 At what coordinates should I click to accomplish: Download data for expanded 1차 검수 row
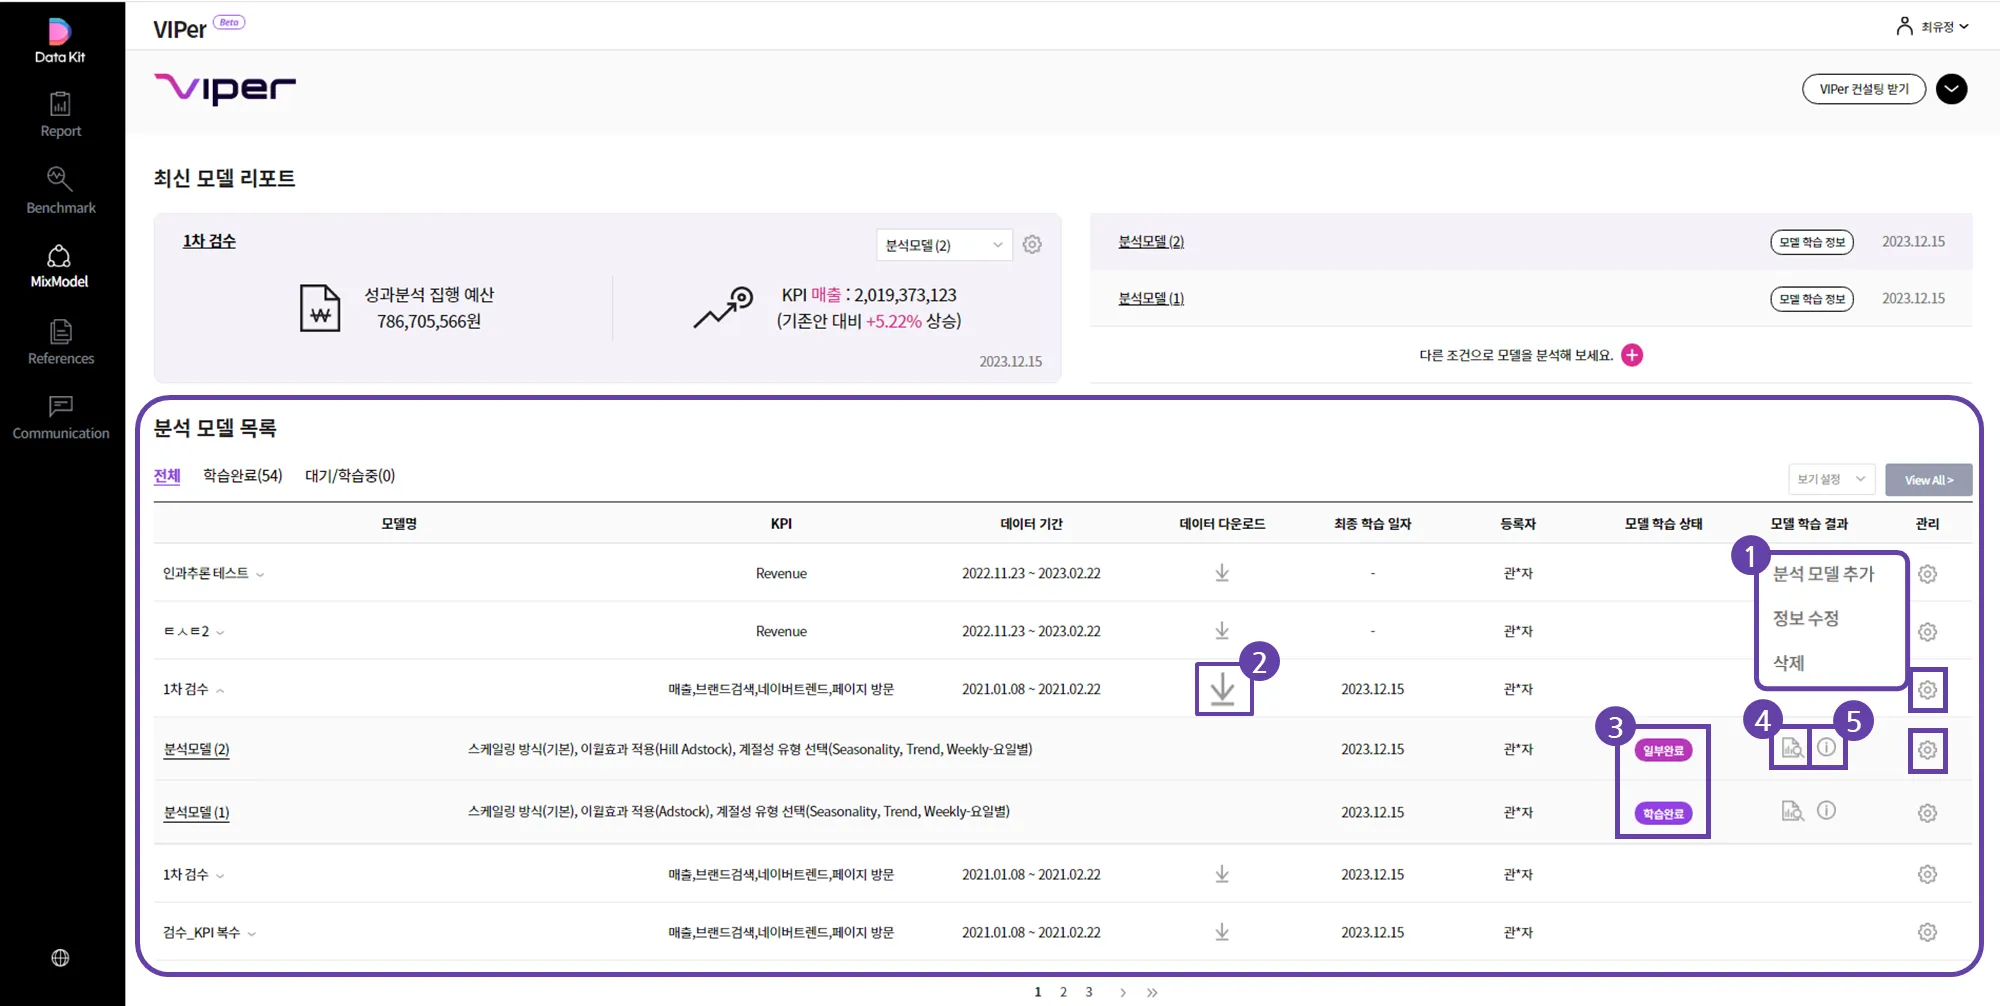(1223, 689)
